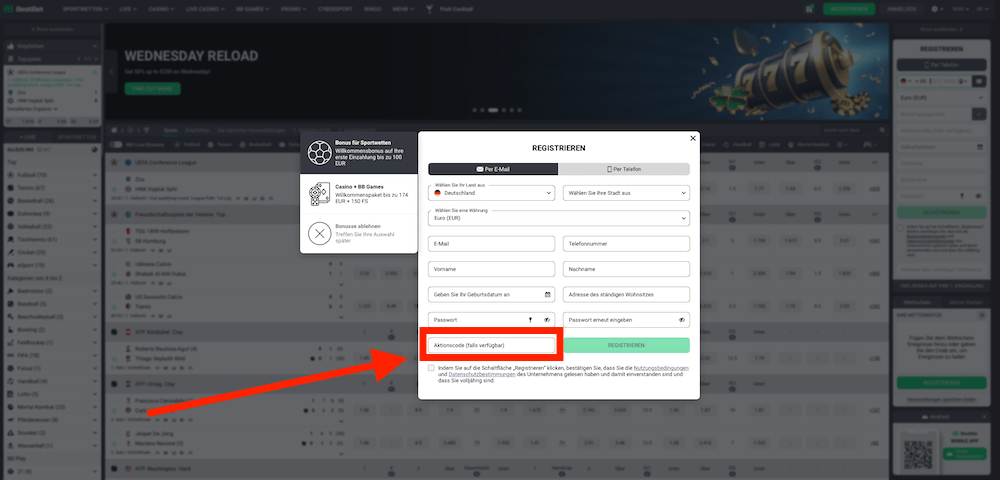Select the Per E-Mail registration tab
Image resolution: width=1000 pixels, height=480 pixels.
coord(493,169)
